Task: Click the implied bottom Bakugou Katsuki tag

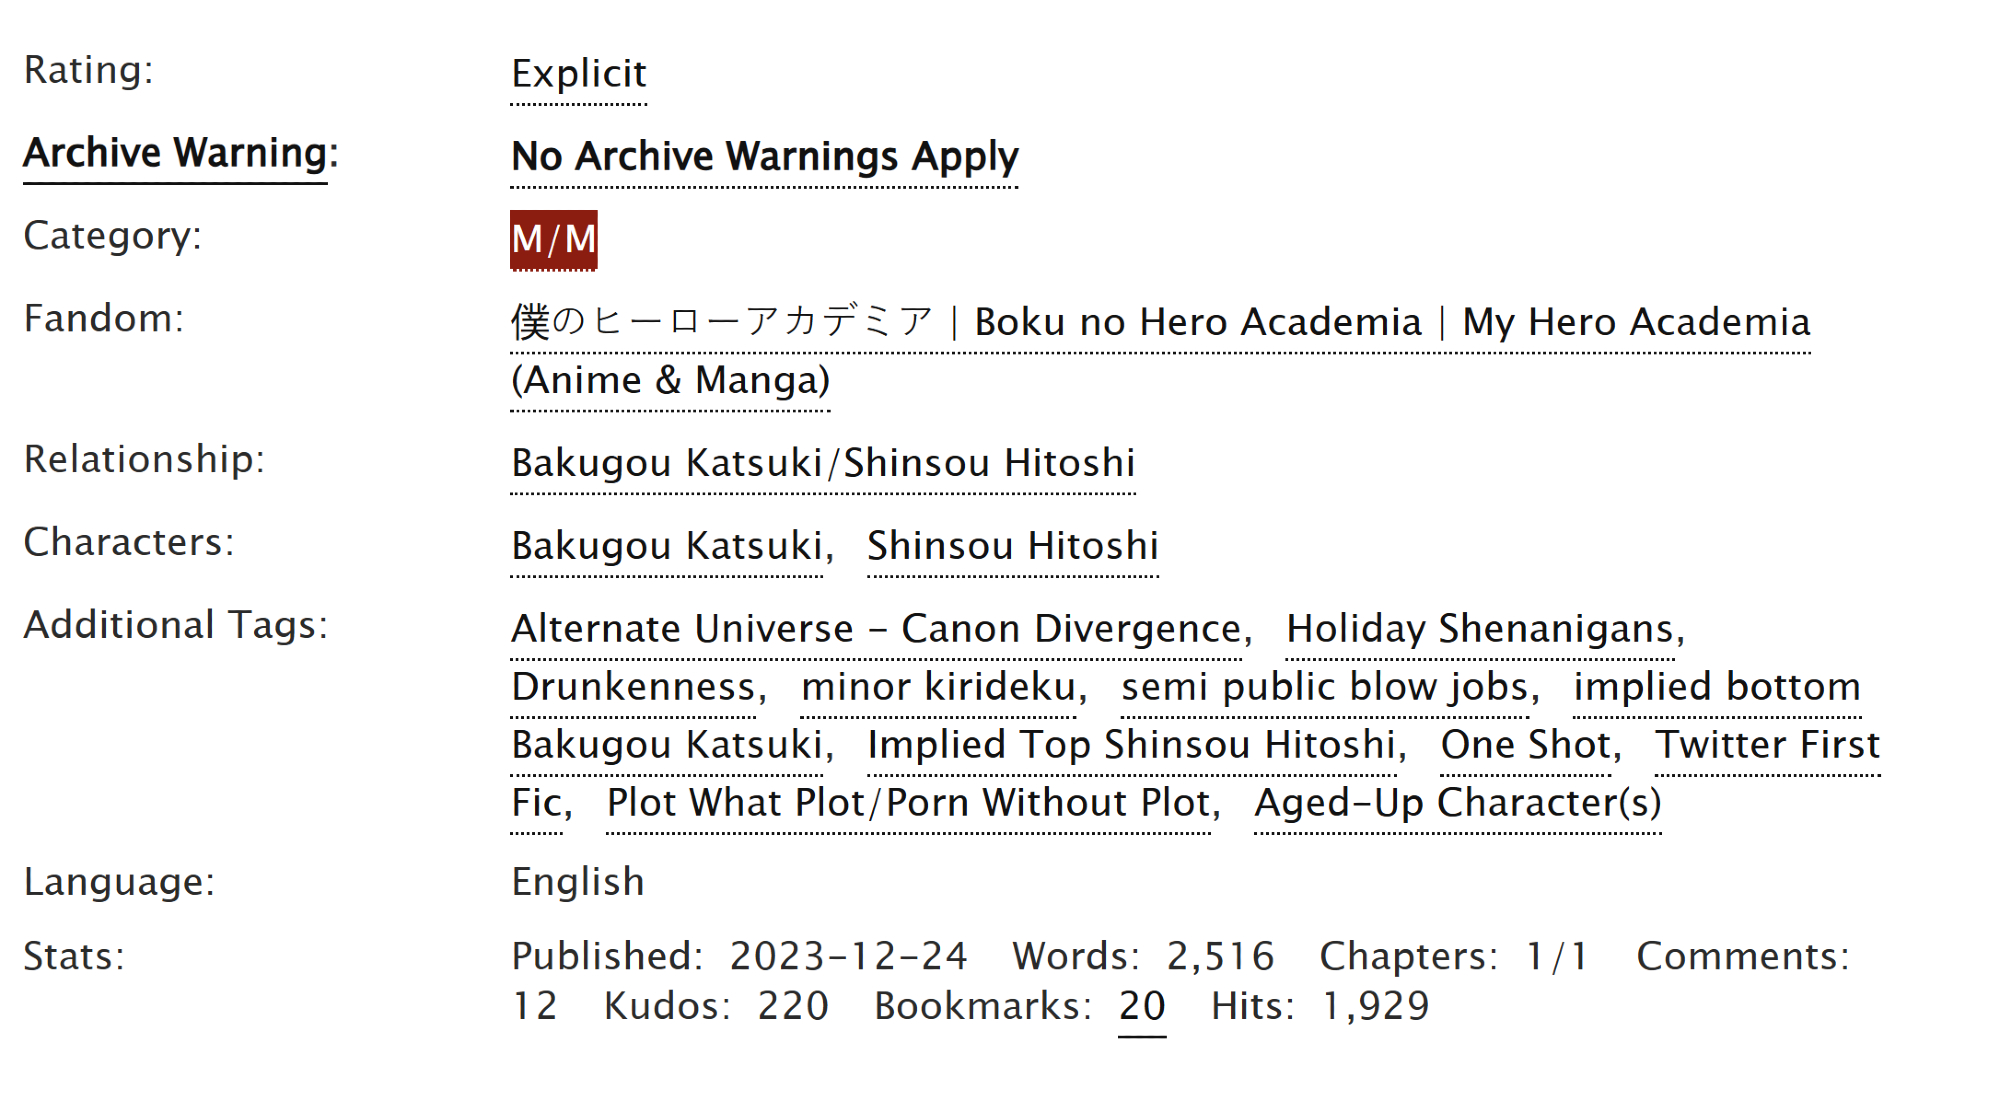Action: [1716, 688]
